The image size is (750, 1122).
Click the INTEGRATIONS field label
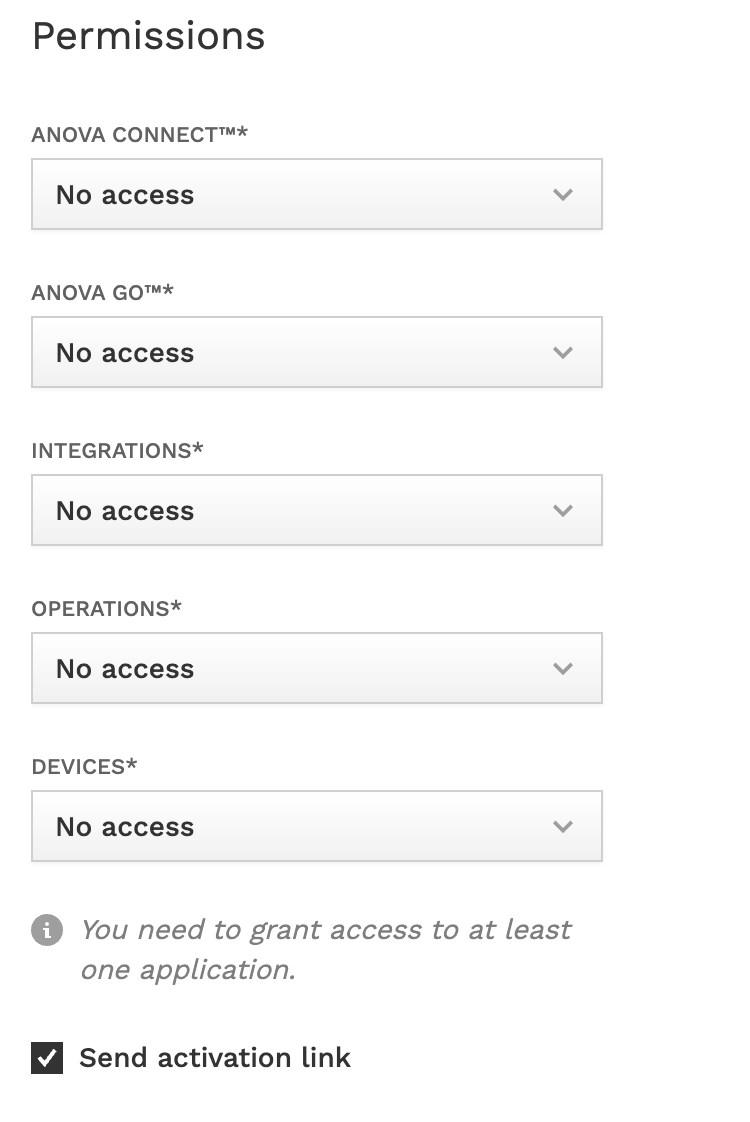pos(117,451)
